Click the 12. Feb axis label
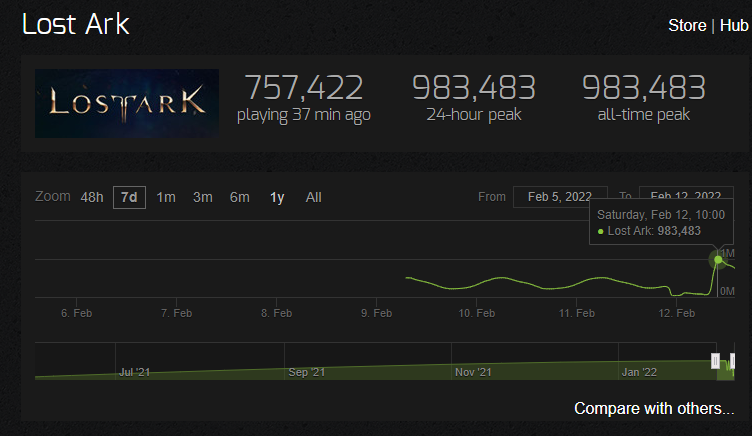The width and height of the screenshot is (752, 436). coord(676,313)
